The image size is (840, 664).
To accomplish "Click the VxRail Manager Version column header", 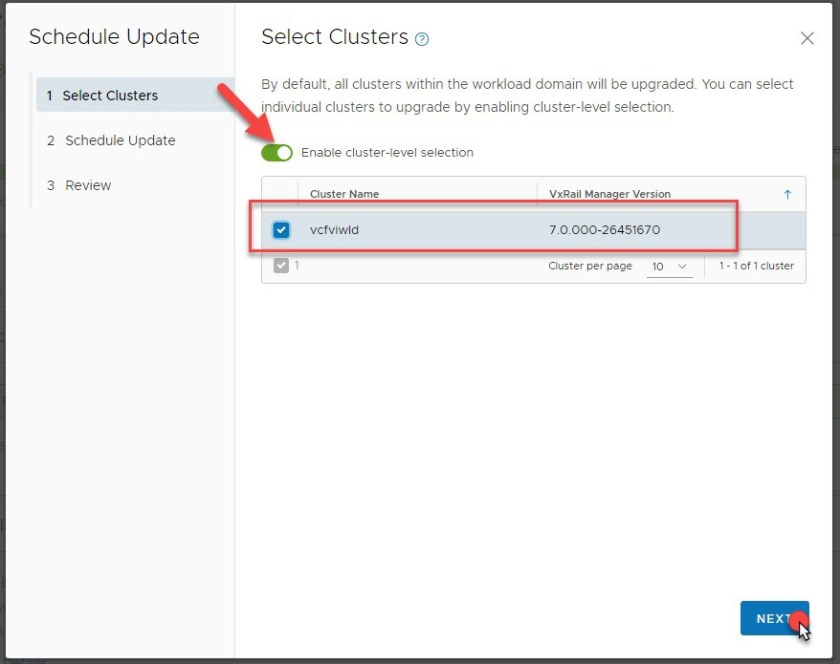I will (610, 194).
